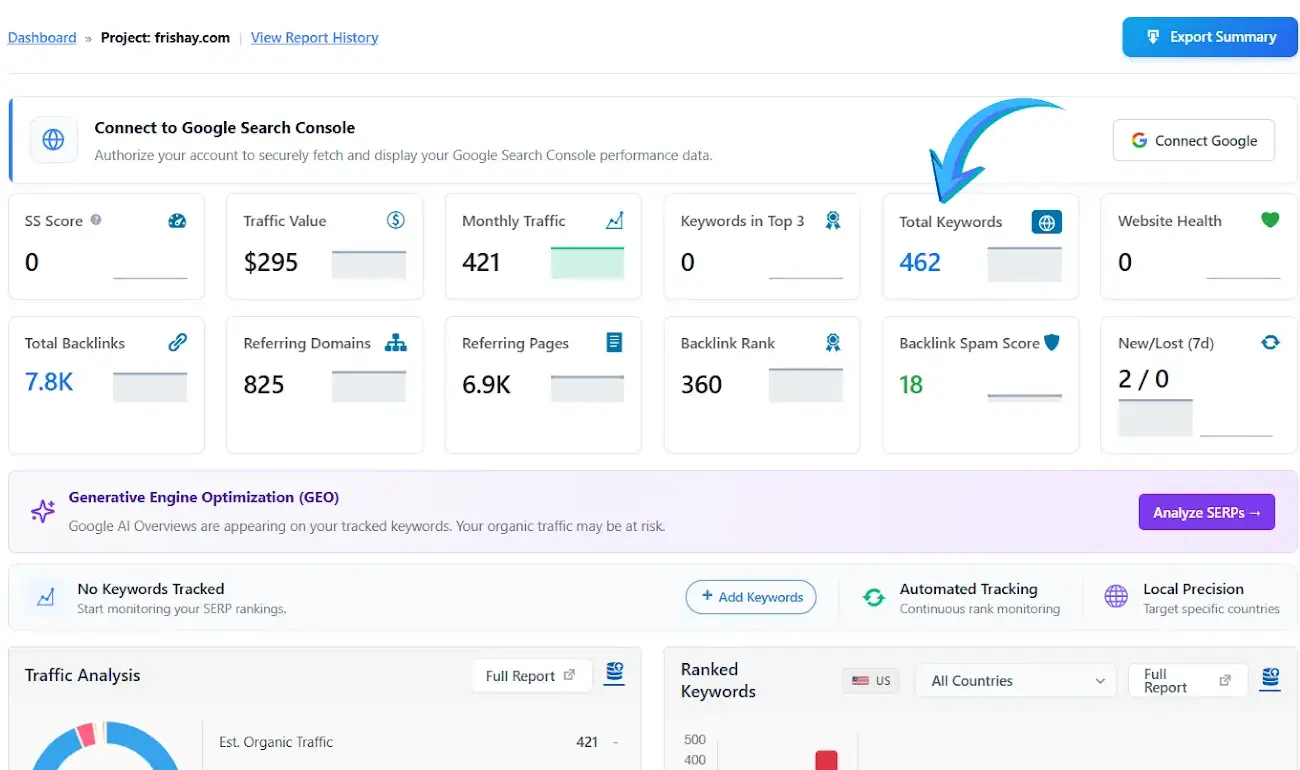
Task: Click the Monthly Traffic chart icon
Action: coord(614,221)
